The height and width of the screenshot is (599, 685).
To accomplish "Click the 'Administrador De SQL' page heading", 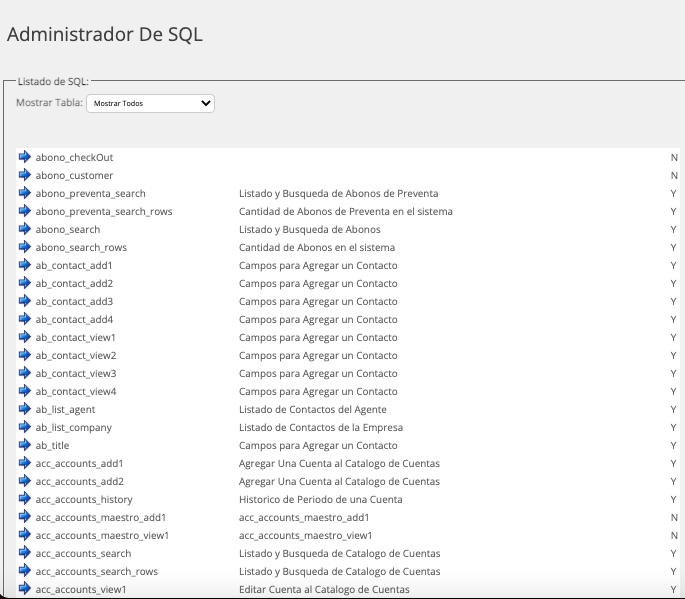I will [105, 35].
